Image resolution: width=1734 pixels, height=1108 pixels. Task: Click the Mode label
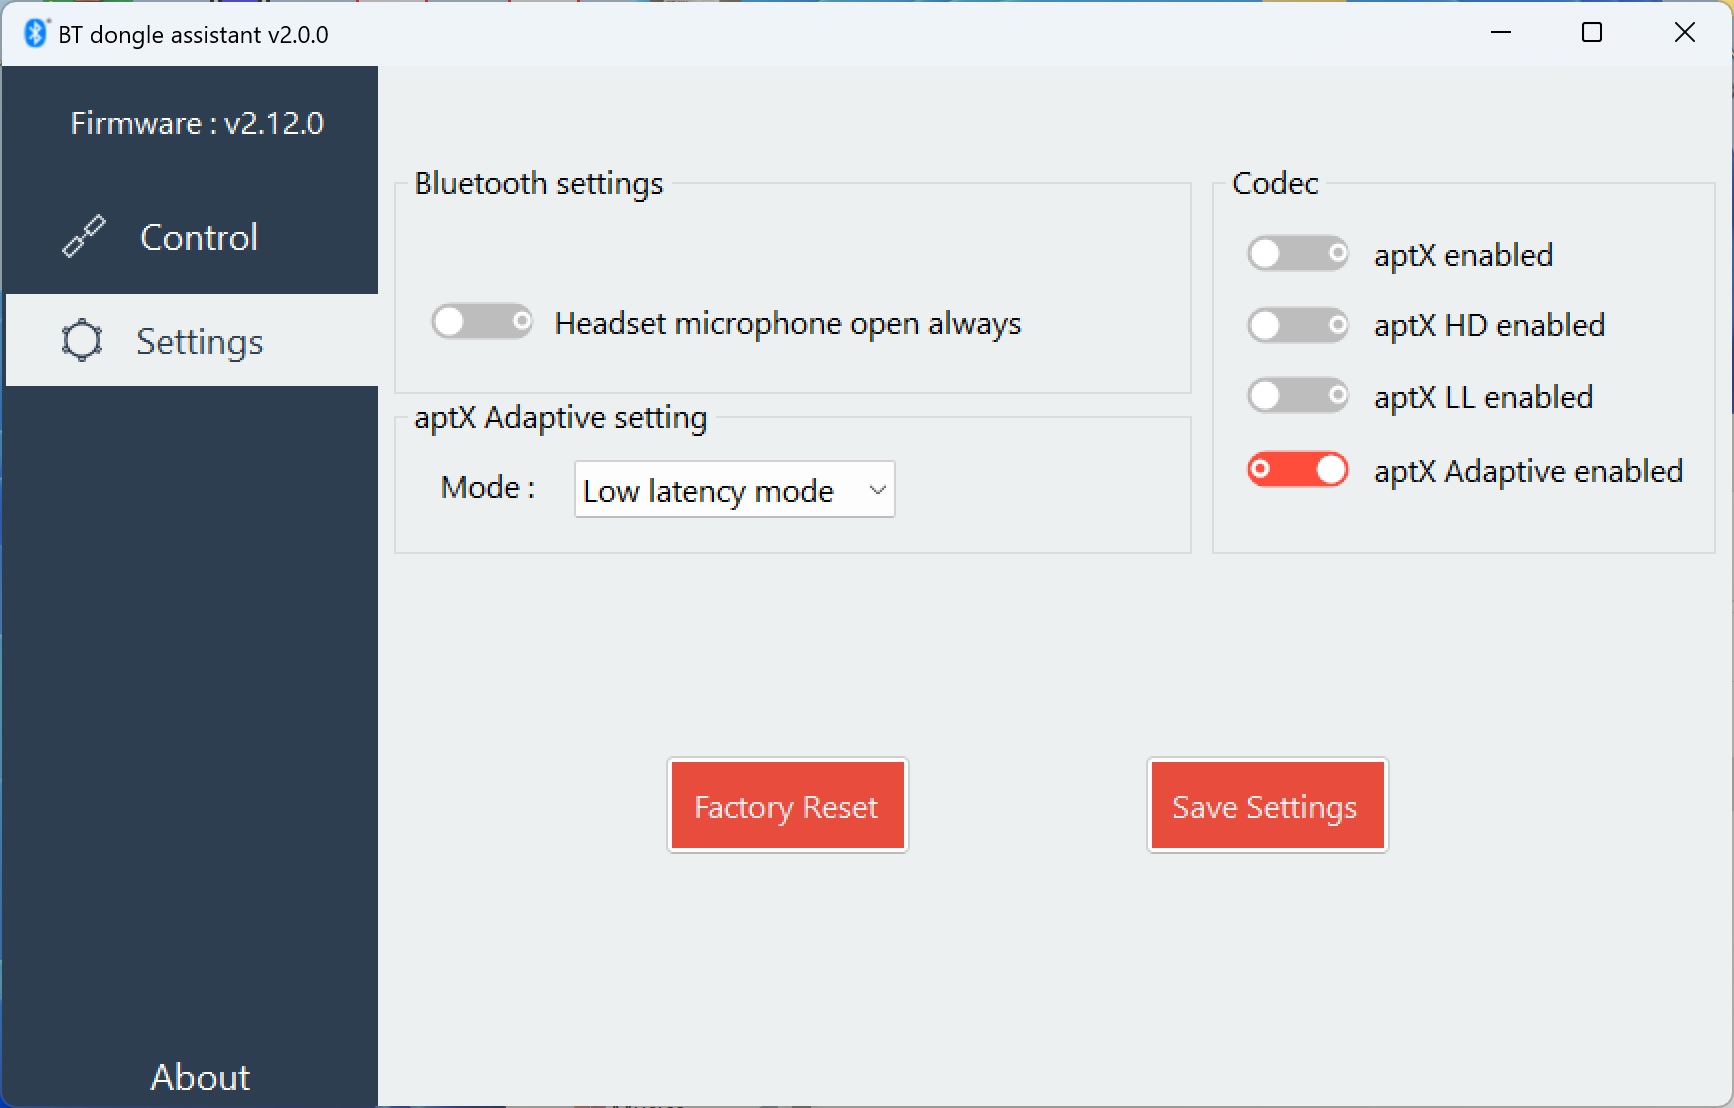(488, 487)
